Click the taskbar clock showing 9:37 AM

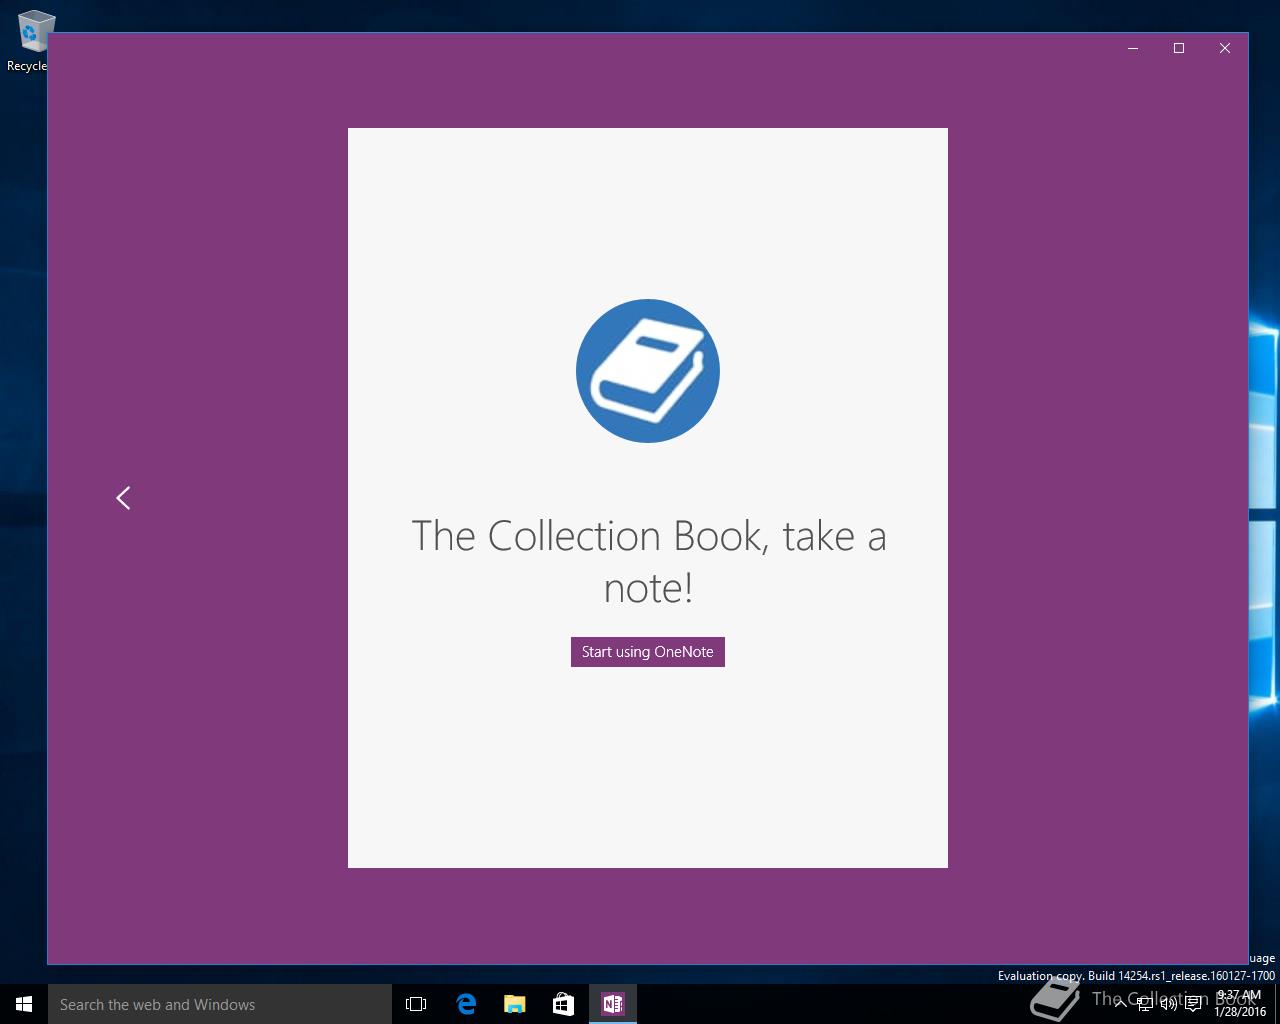tap(1240, 1004)
